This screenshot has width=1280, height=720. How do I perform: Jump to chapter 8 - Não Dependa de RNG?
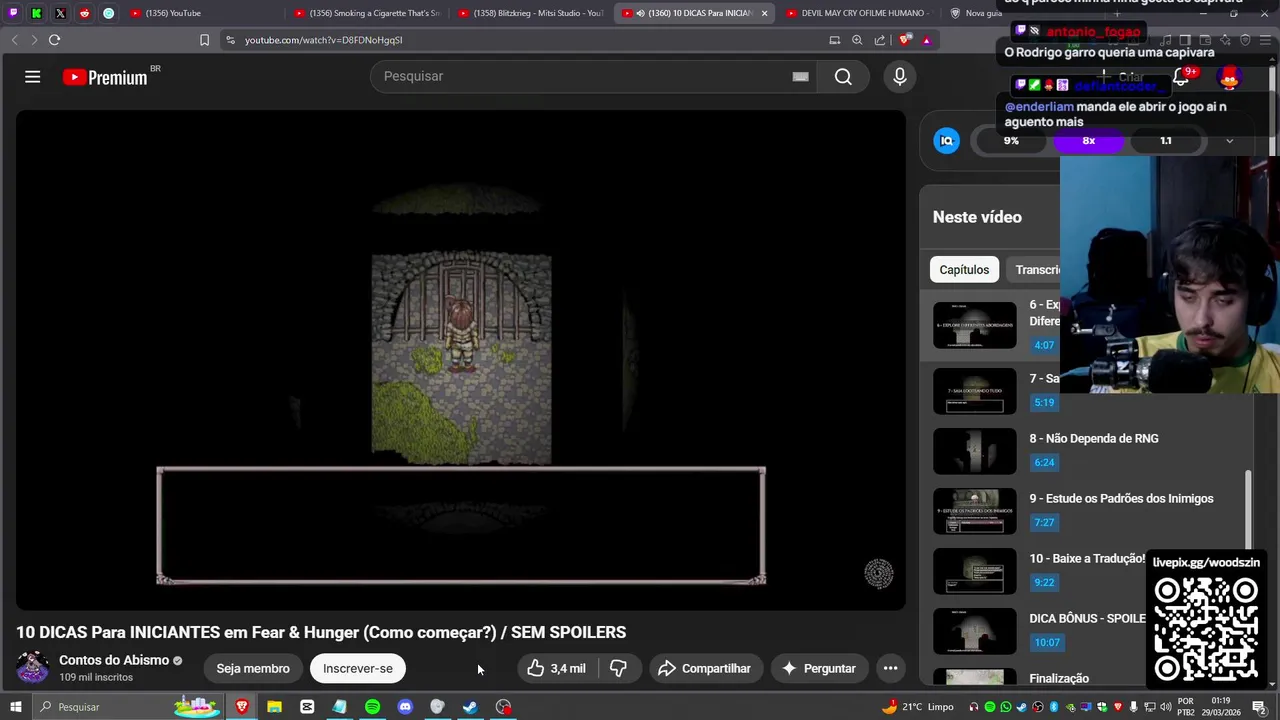pyautogui.click(x=1094, y=438)
